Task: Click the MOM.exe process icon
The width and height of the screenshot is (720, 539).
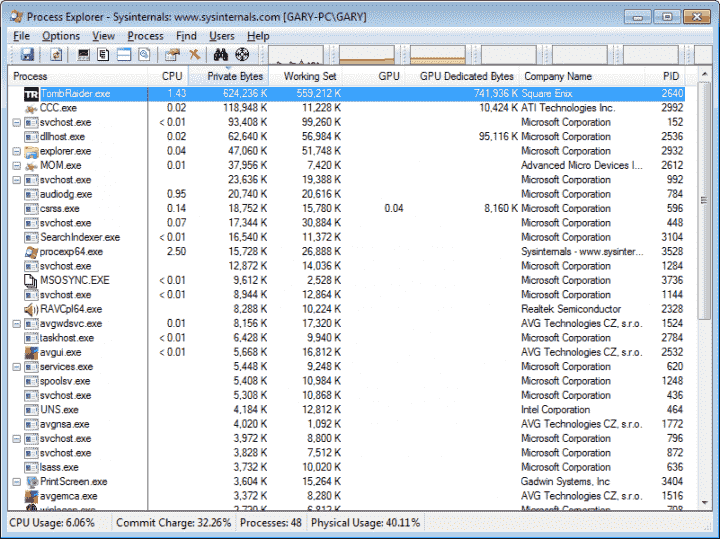Action: click(x=31, y=166)
